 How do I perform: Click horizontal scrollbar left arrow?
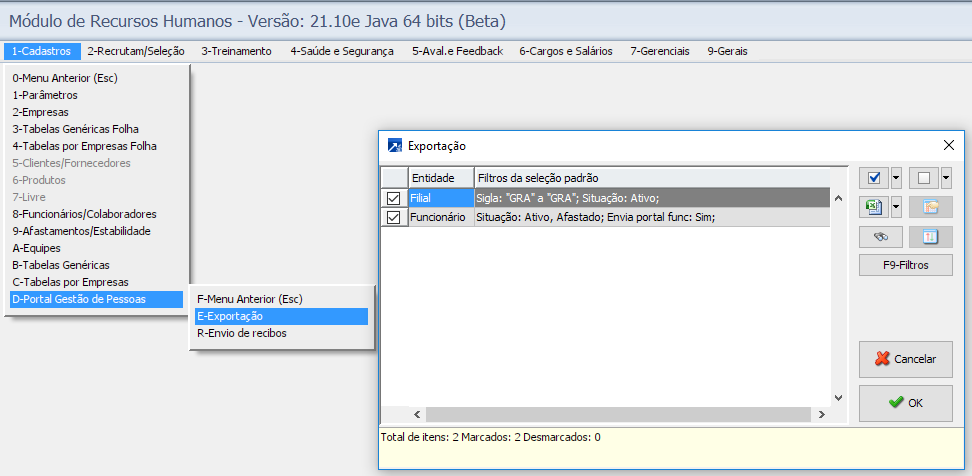[417, 414]
